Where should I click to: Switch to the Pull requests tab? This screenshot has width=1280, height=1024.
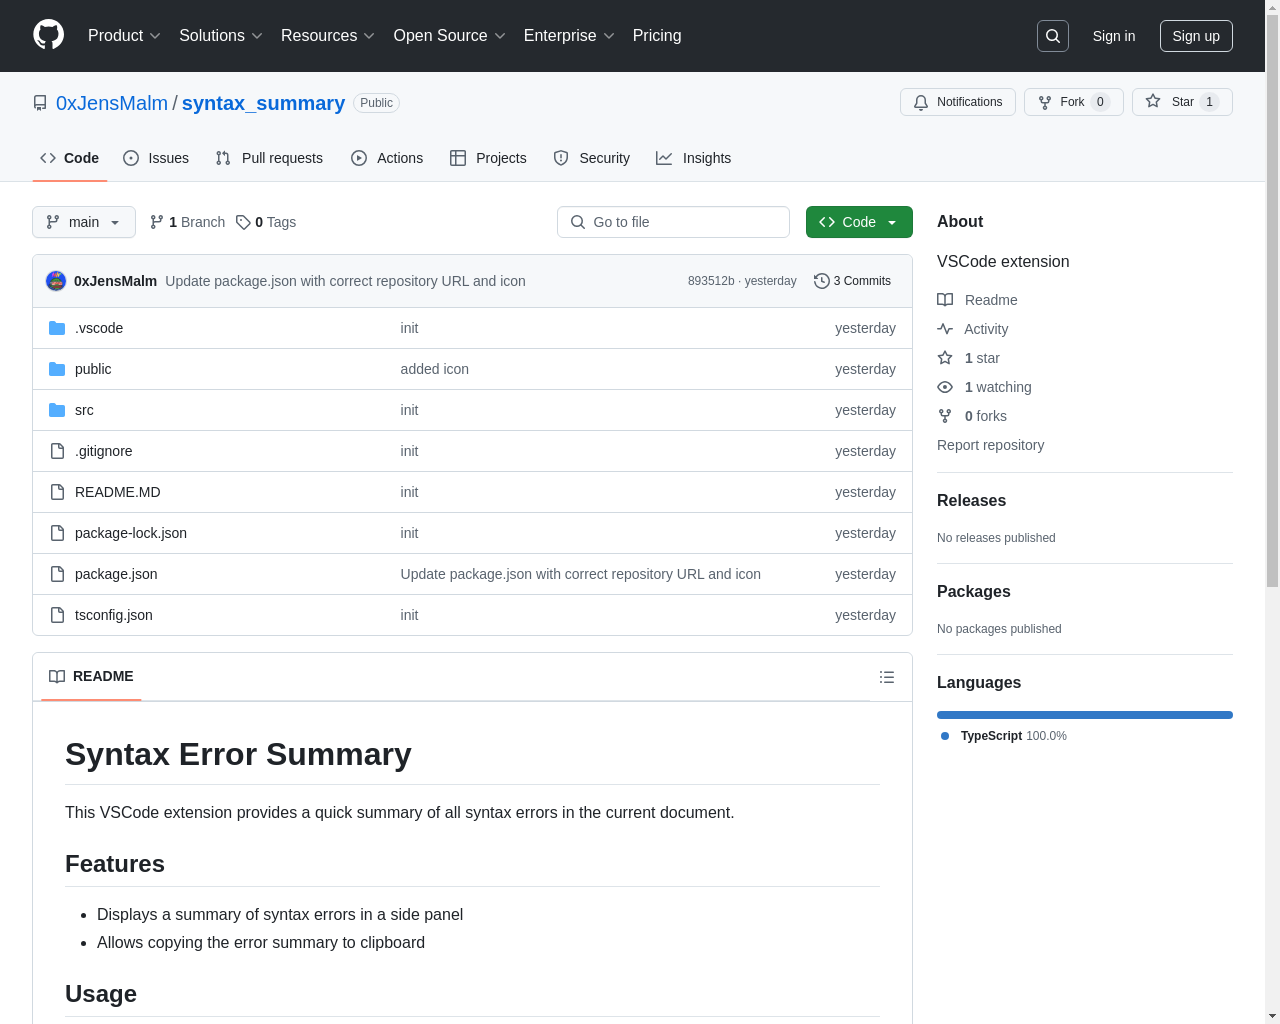coord(269,158)
